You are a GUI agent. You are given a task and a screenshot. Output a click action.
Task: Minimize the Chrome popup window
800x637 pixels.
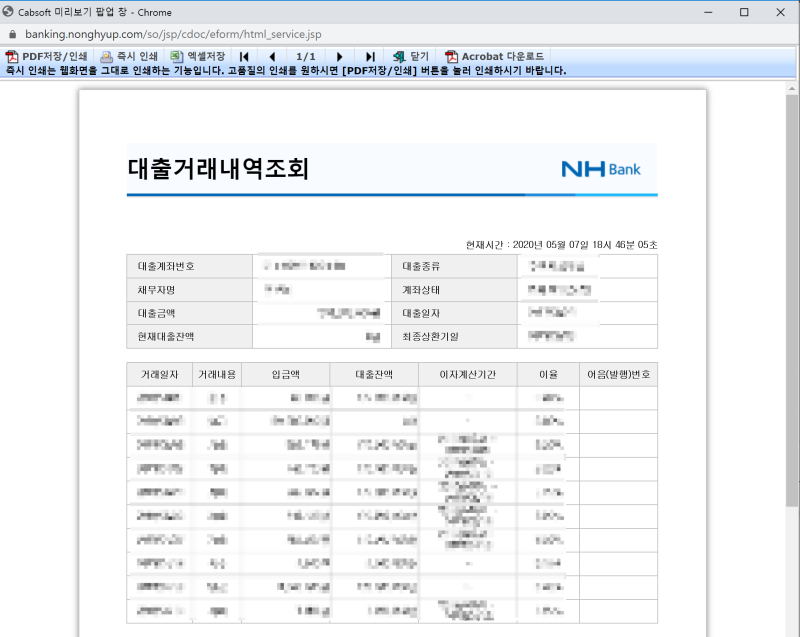pos(708,12)
